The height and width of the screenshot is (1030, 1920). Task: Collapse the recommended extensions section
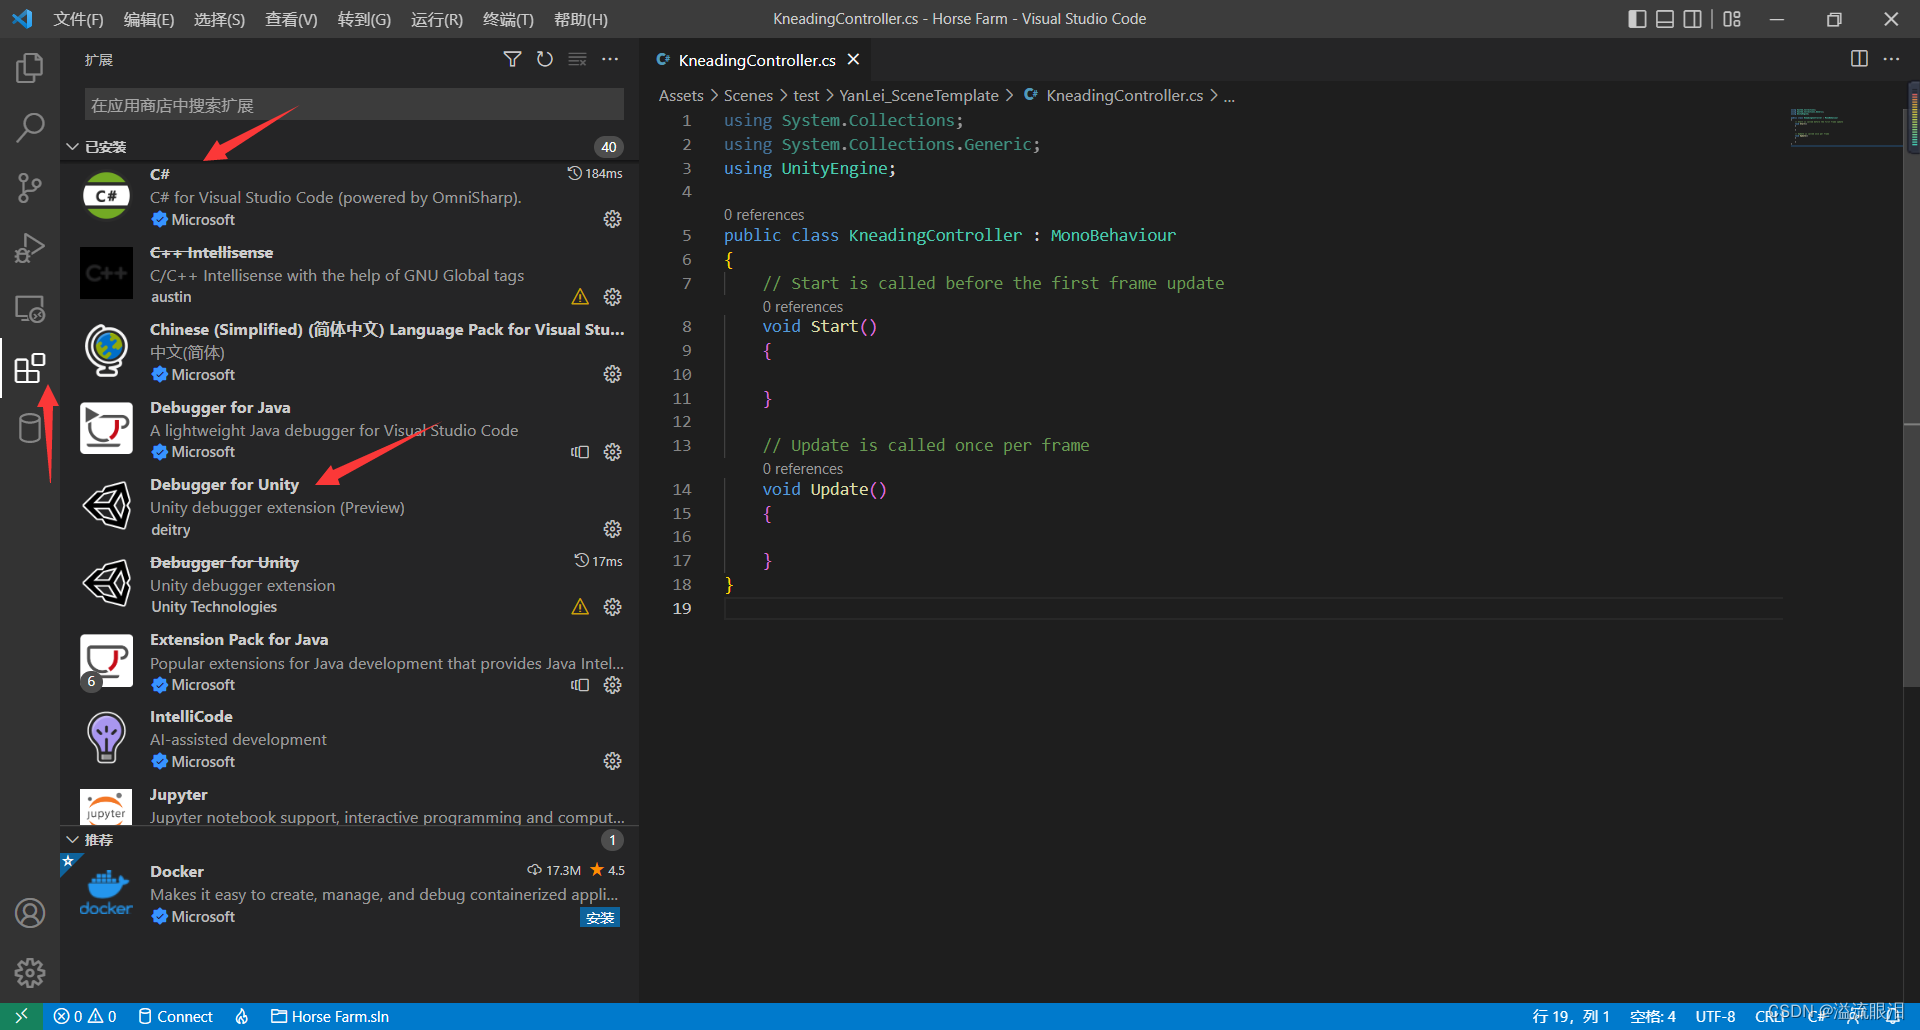coord(73,840)
